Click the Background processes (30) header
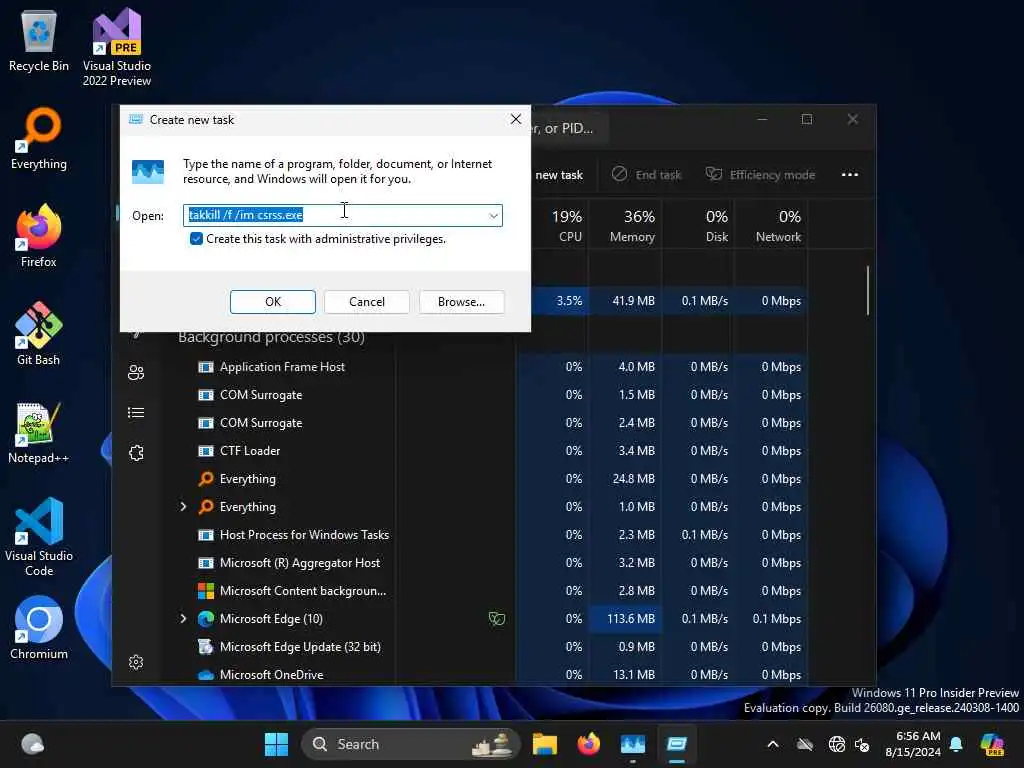 click(x=271, y=337)
